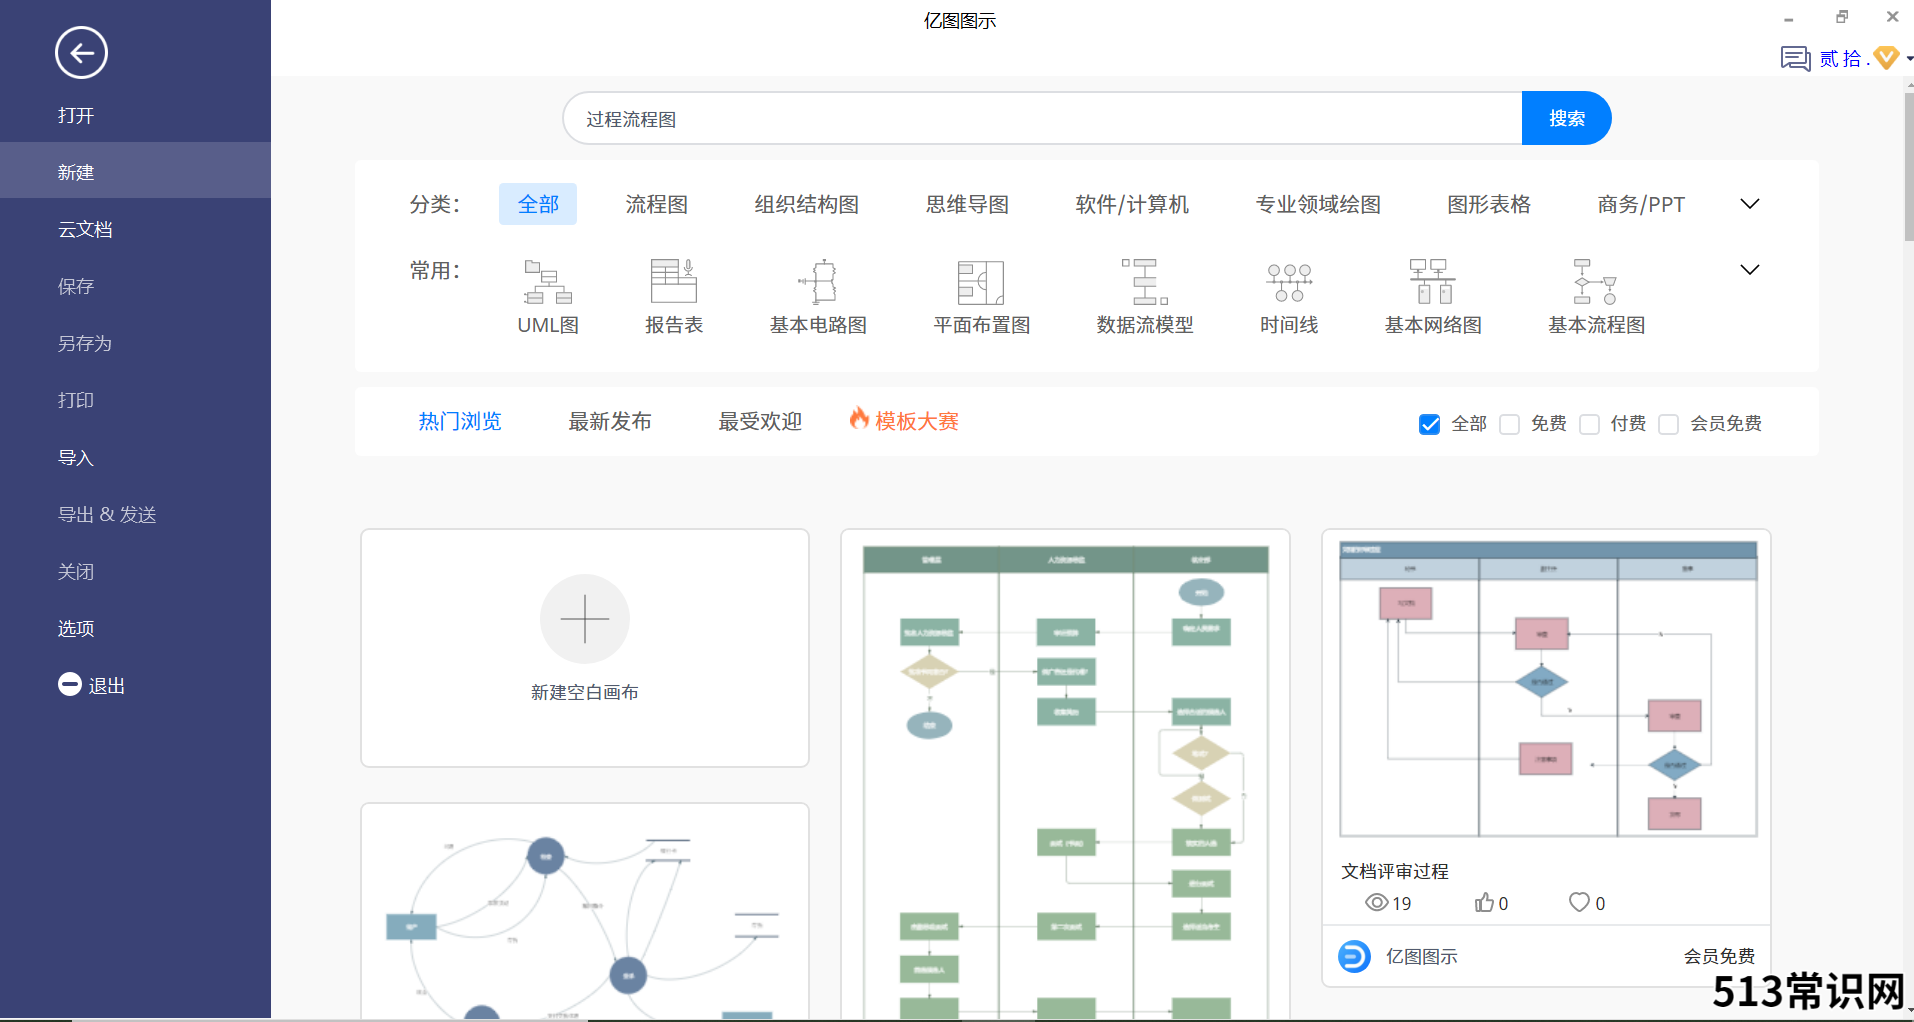Viewport: 1914px width, 1022px height.
Task: Select the 组织结构图 category tab
Action: (807, 204)
